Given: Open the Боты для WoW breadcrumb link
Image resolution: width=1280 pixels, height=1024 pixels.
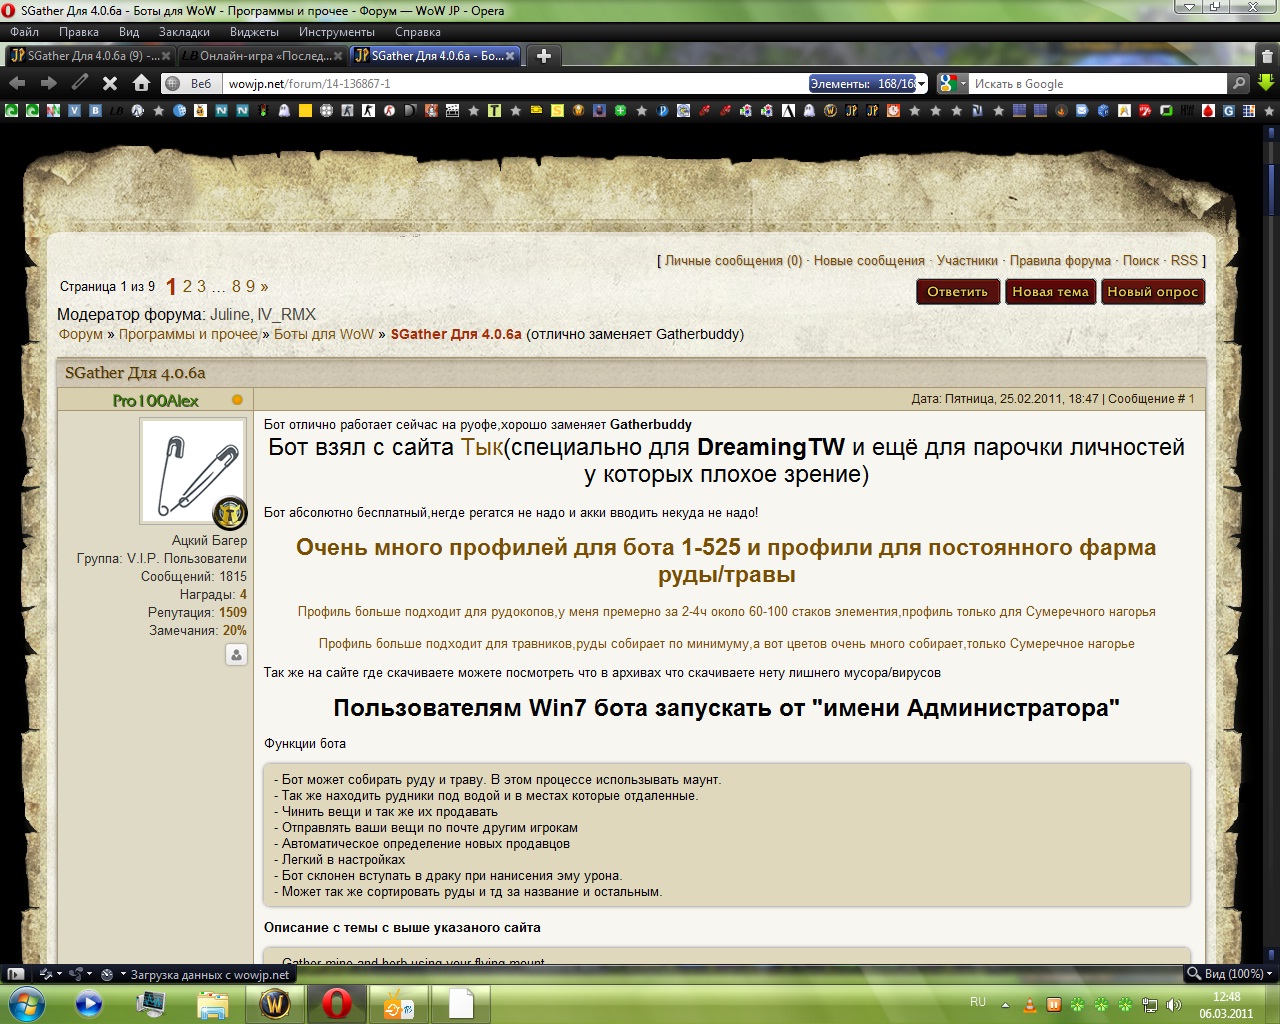Looking at the screenshot, I should 324,334.
